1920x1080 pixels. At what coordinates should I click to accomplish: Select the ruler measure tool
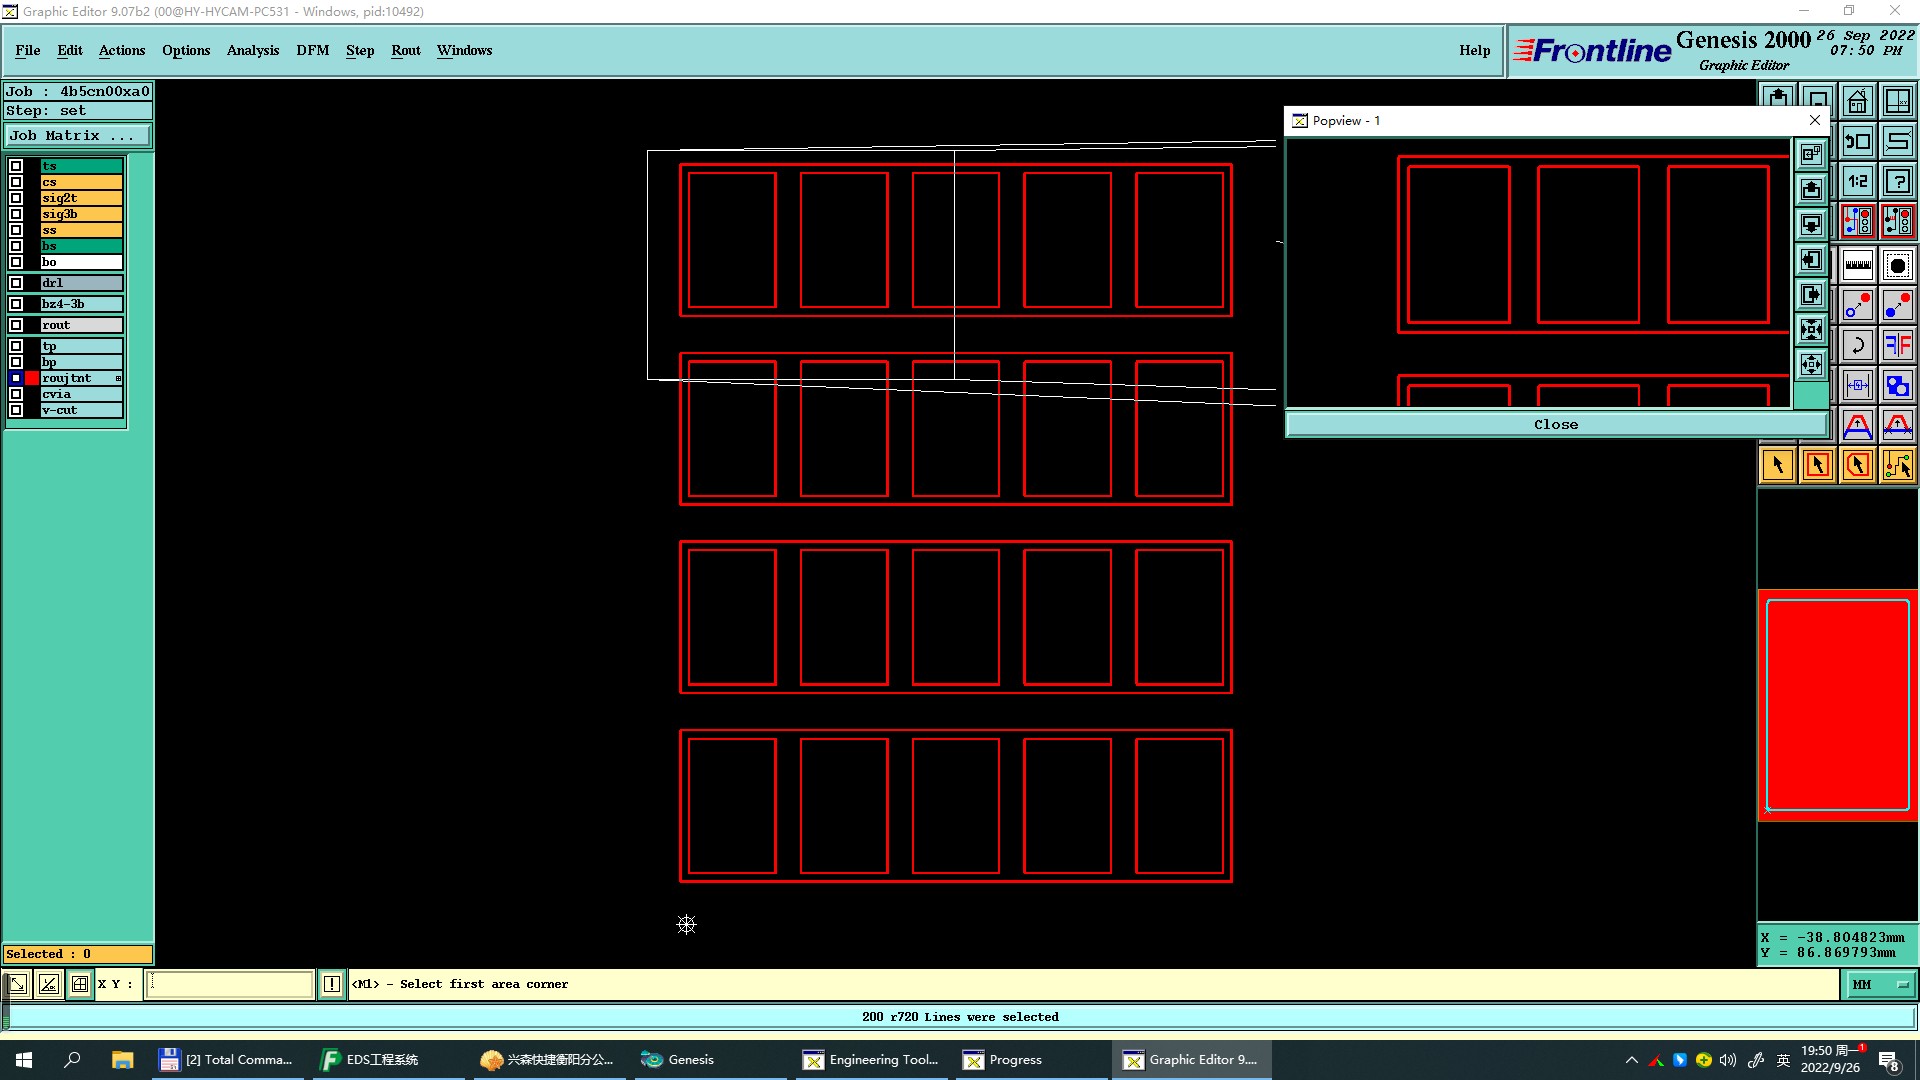(1857, 265)
